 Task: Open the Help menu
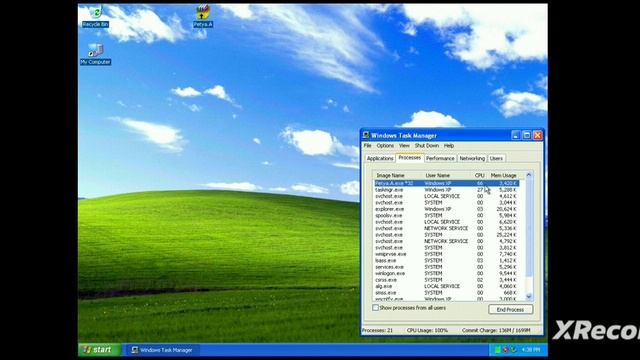point(449,146)
